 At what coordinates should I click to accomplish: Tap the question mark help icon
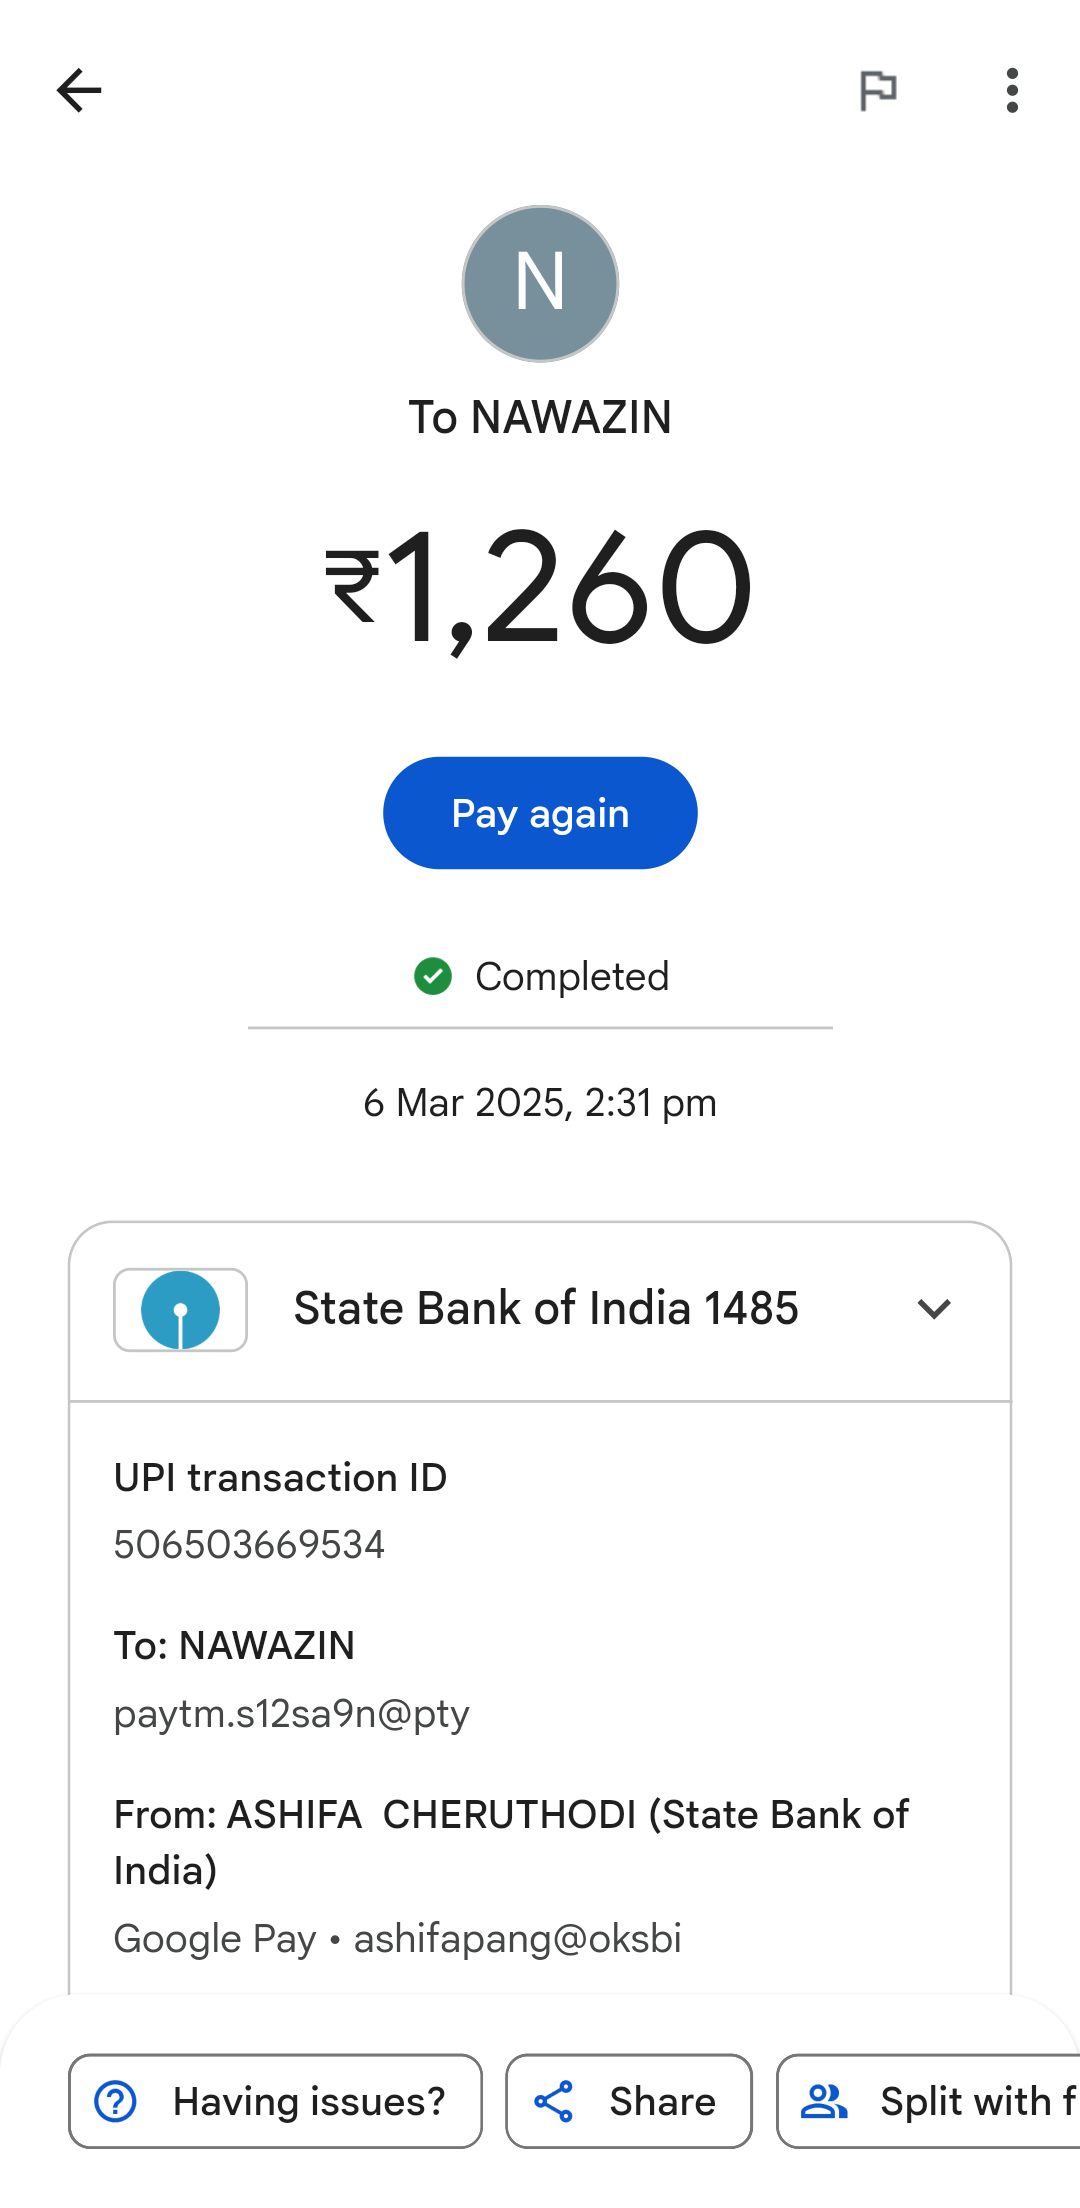tap(116, 2101)
